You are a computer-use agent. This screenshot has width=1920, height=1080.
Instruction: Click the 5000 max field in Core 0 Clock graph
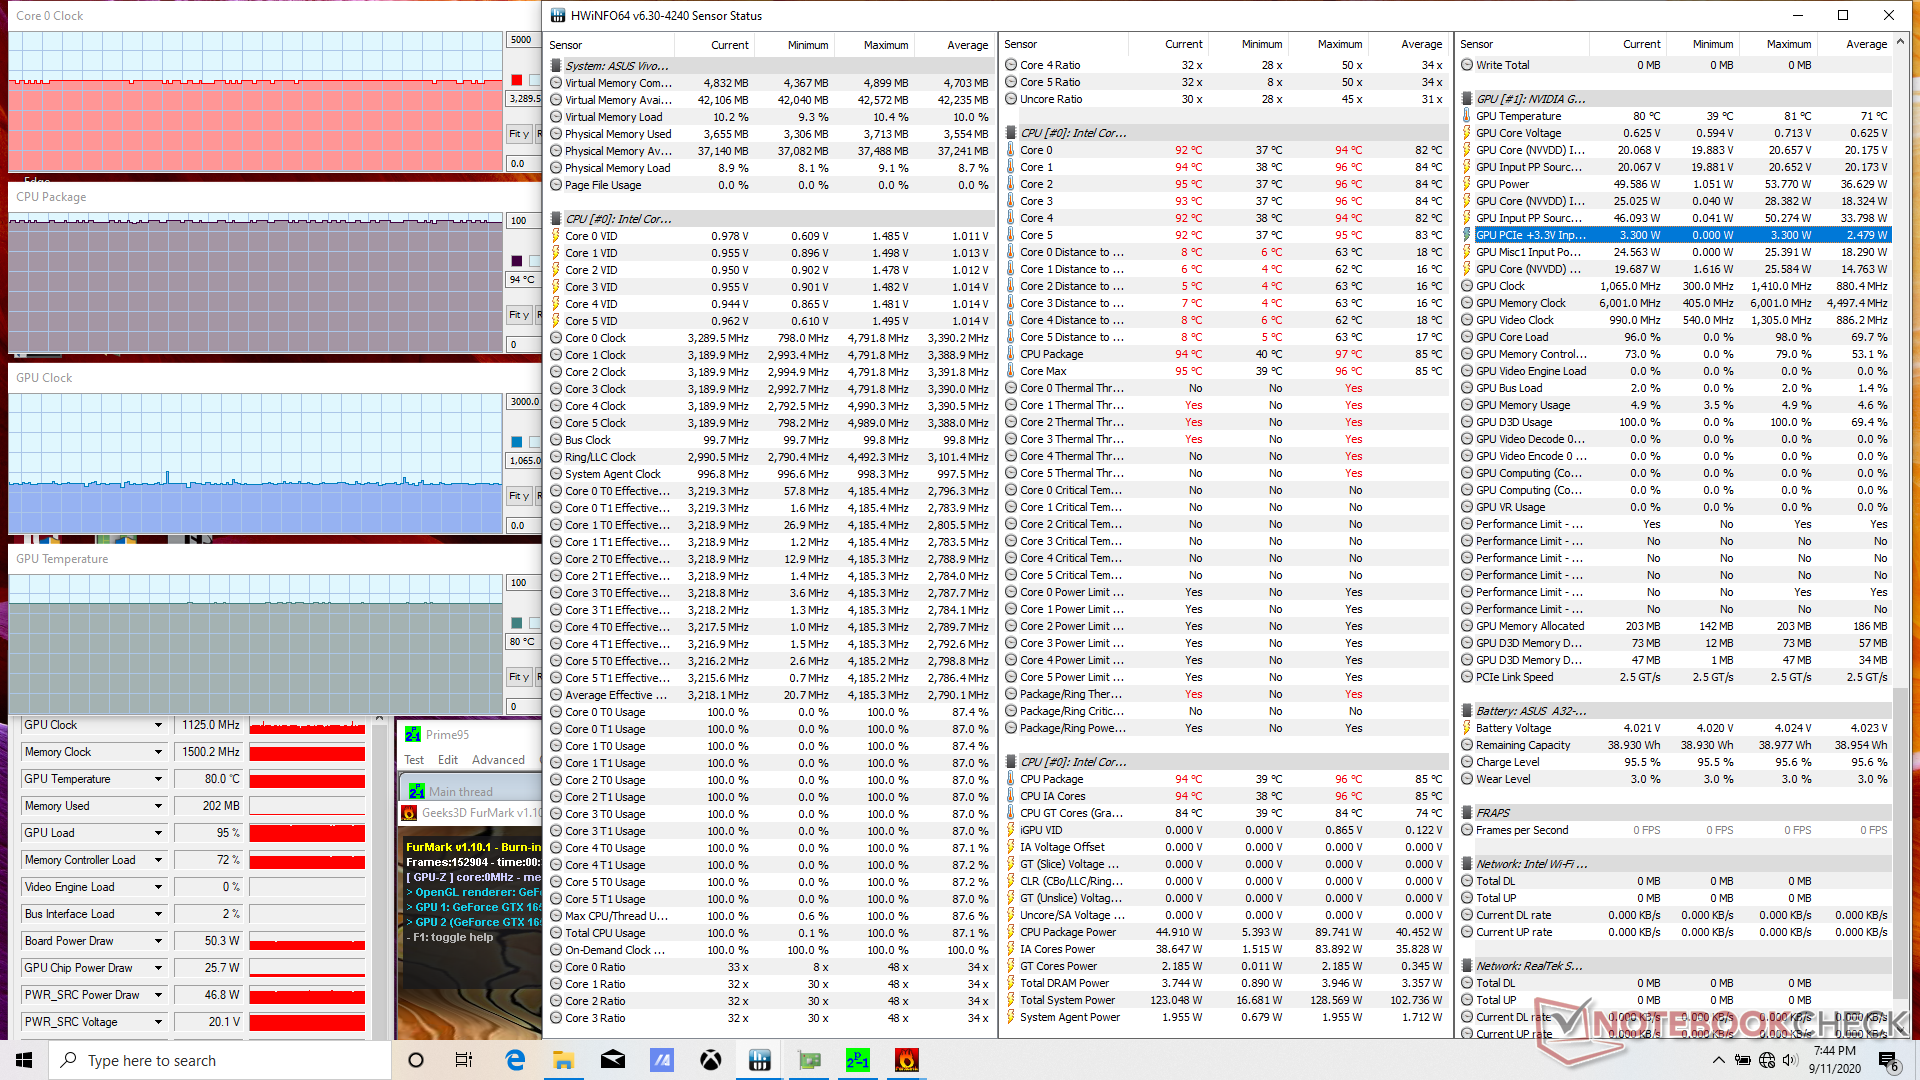[523, 40]
